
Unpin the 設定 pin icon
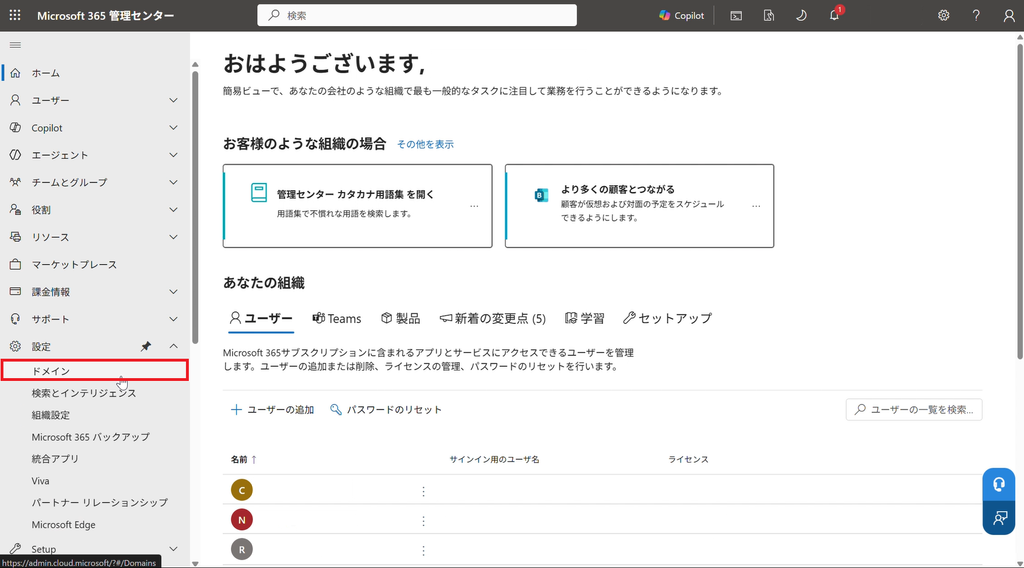(x=146, y=347)
